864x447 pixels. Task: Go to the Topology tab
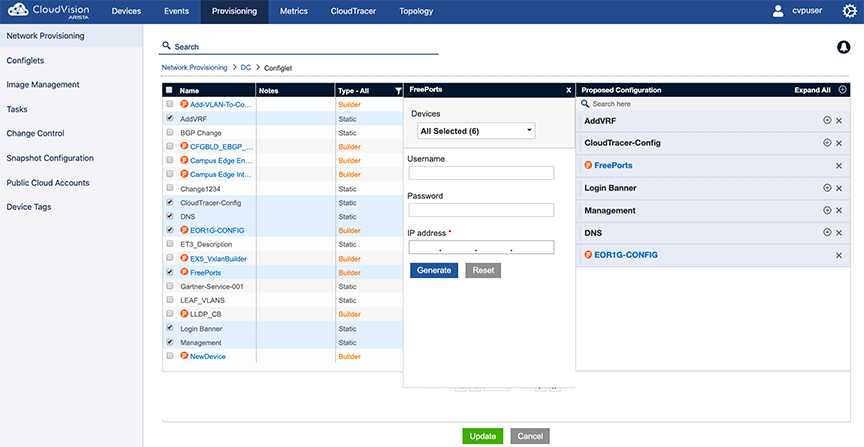pyautogui.click(x=416, y=11)
